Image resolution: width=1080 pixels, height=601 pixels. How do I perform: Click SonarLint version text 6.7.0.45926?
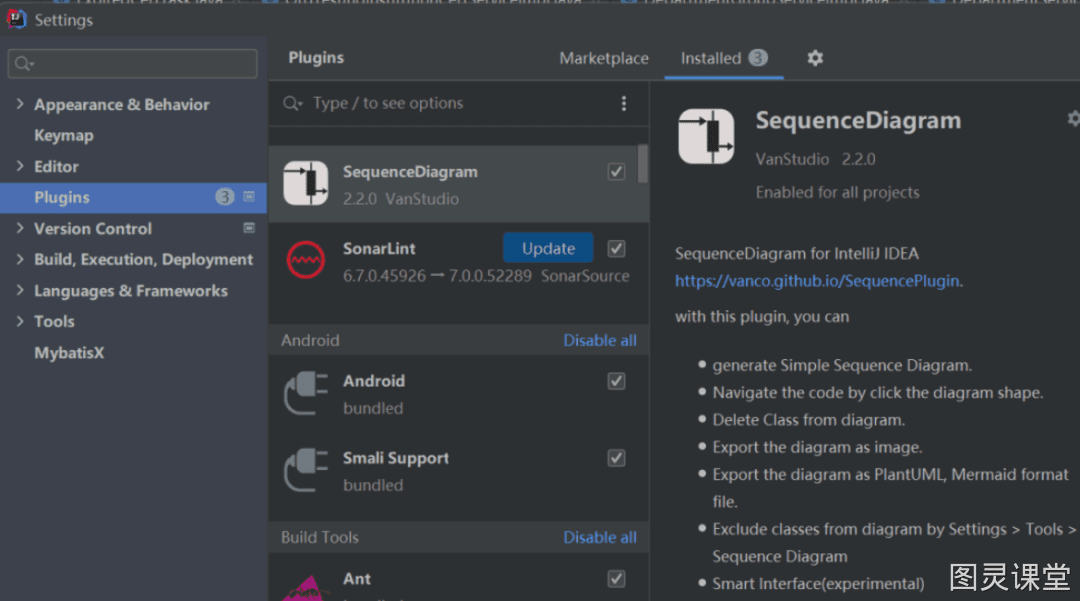coord(384,276)
